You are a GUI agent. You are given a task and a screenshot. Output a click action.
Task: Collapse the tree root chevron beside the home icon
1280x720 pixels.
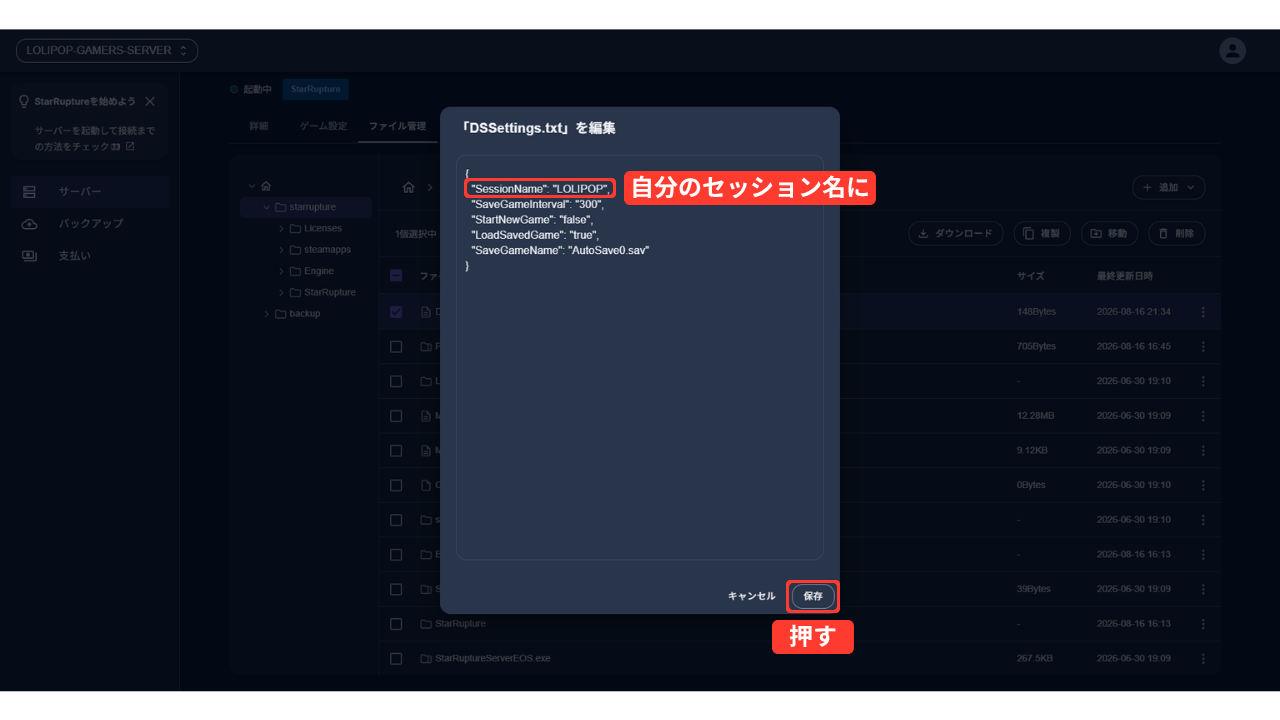252,186
